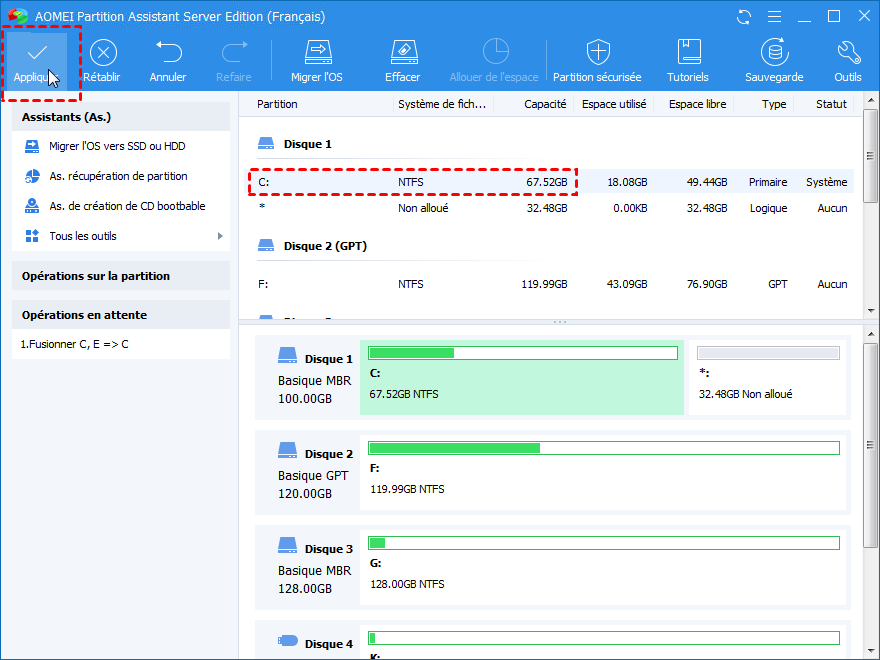The width and height of the screenshot is (880, 660).
Task: Open the hamburger menu in title bar
Action: 774,17
